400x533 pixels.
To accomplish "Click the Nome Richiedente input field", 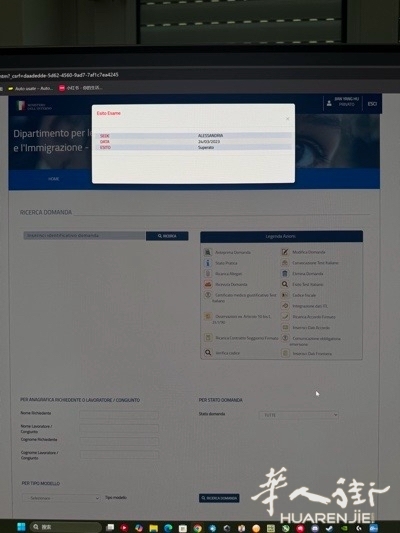I will click(119, 415).
